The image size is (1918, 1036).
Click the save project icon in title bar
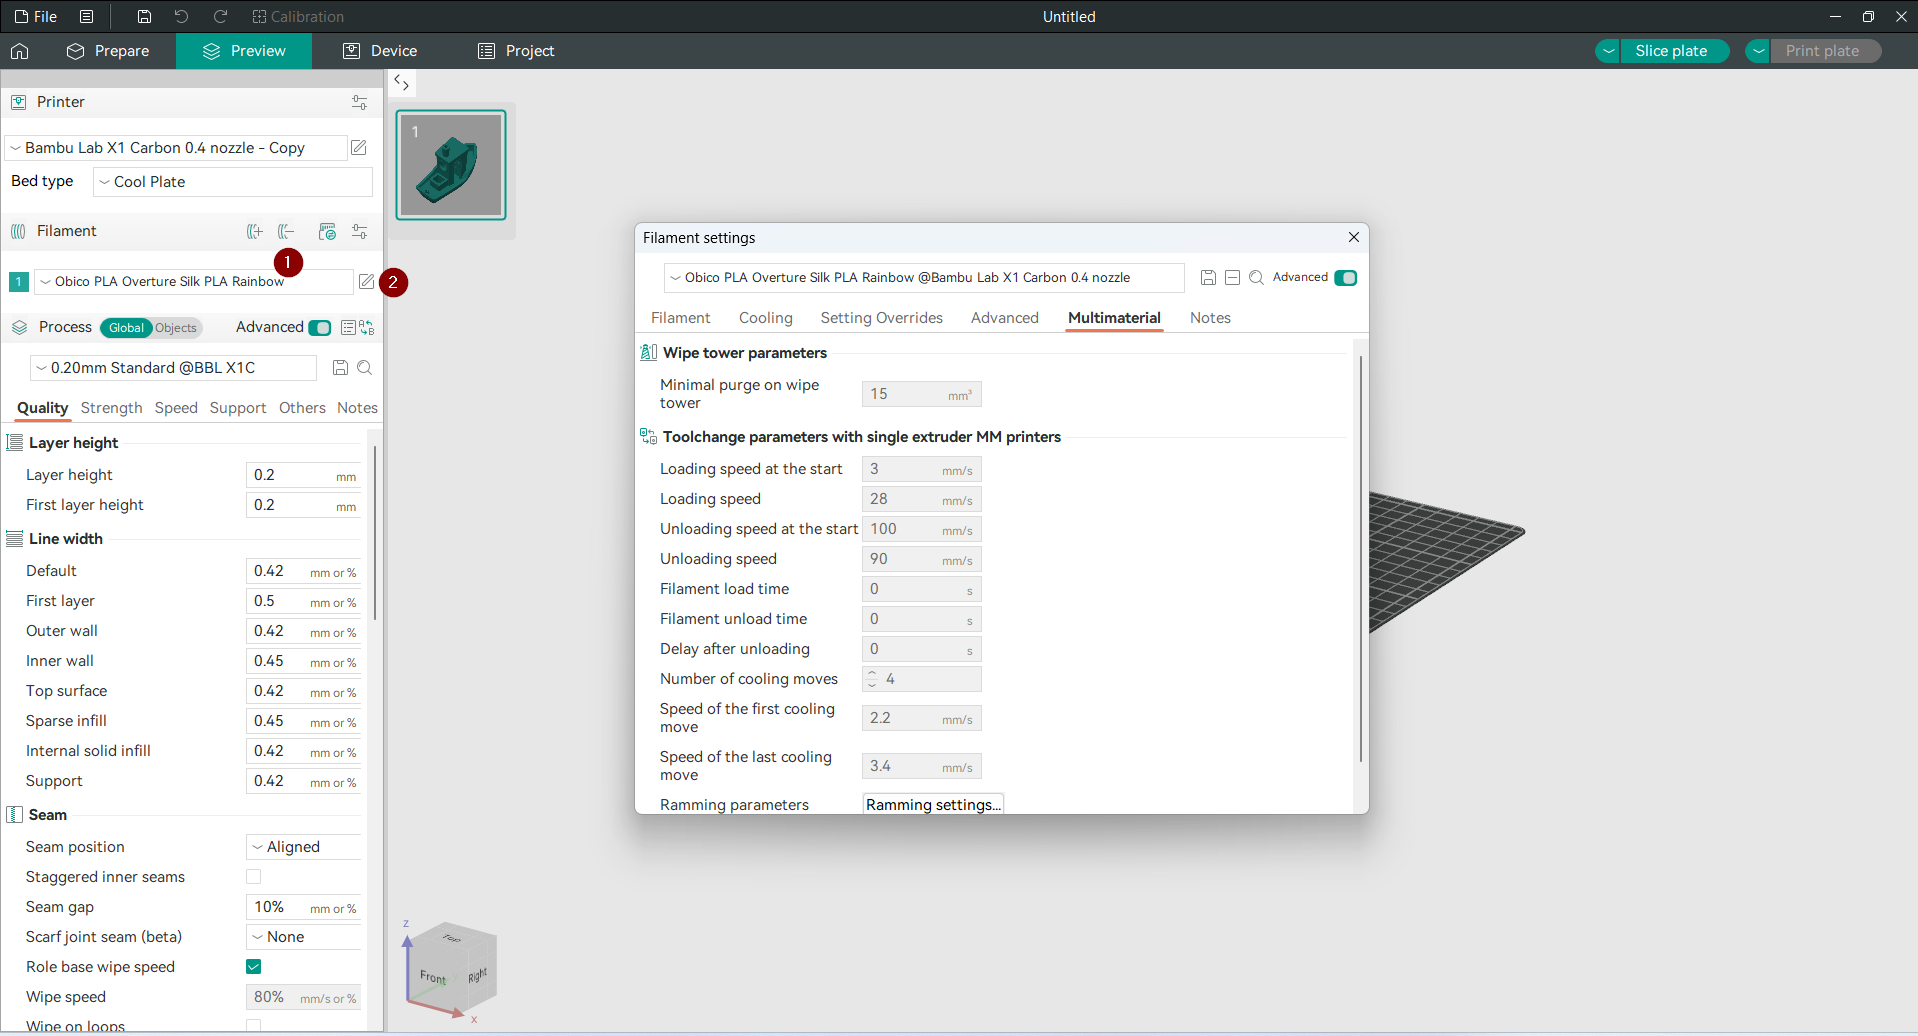click(144, 16)
